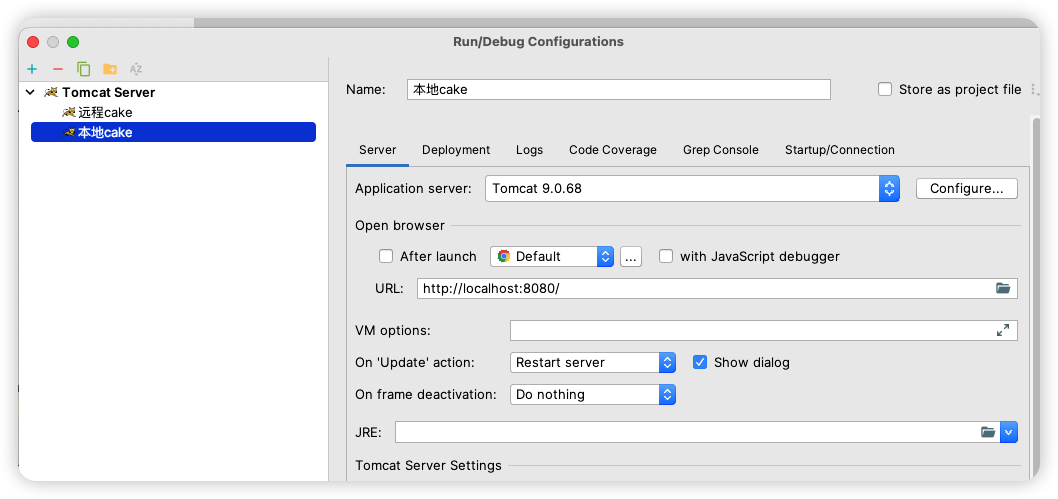Image resolution: width=1058 pixels, height=499 pixels.
Task: Switch to the Grep Console tab
Action: click(721, 150)
